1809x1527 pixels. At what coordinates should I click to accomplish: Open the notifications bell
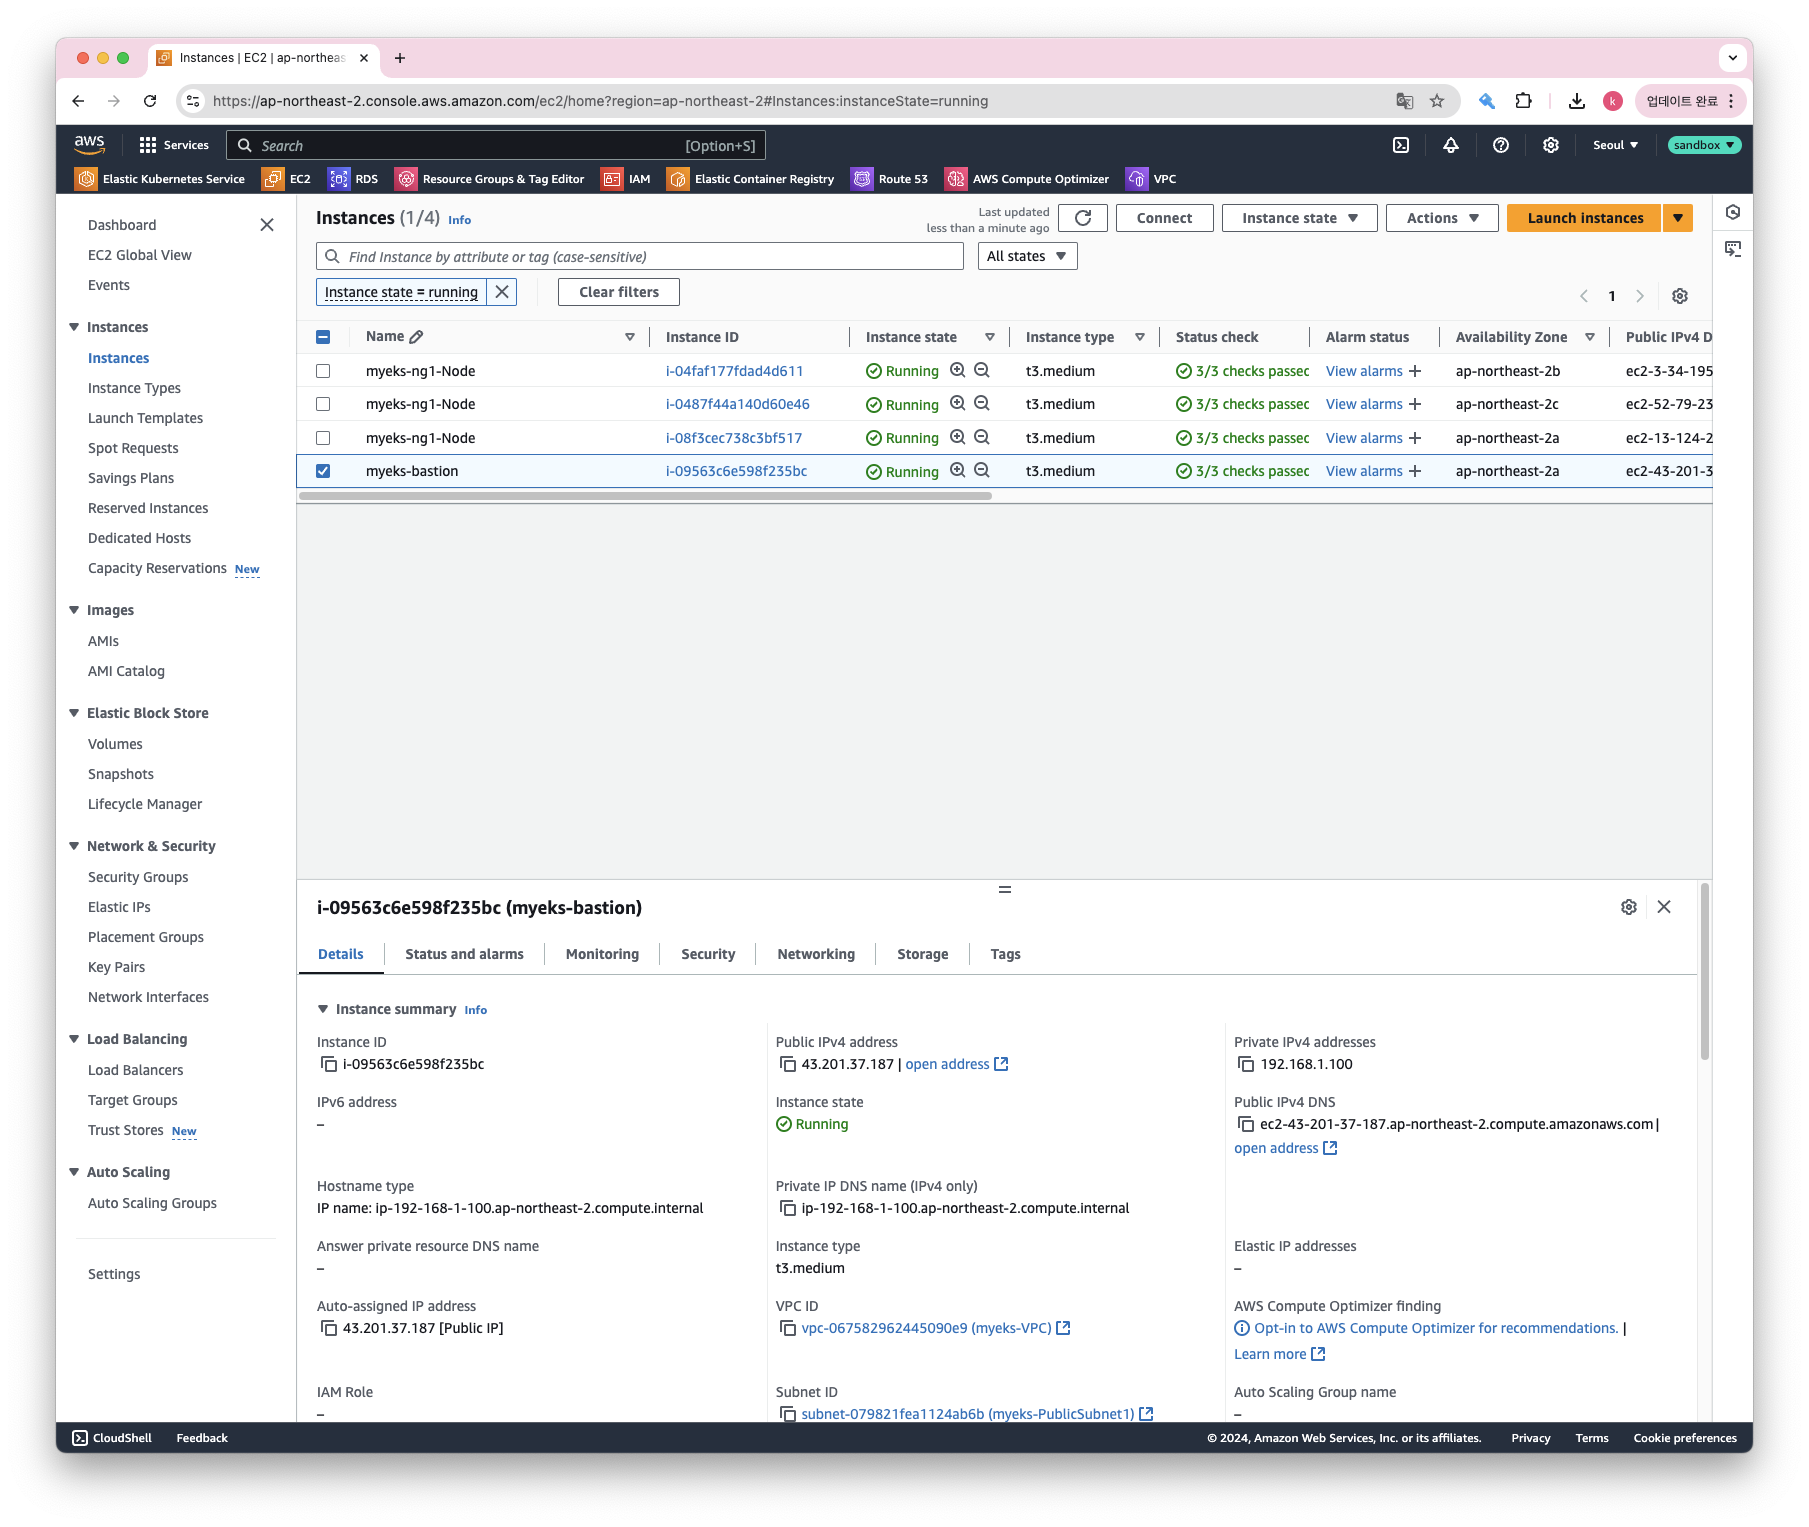point(1451,145)
